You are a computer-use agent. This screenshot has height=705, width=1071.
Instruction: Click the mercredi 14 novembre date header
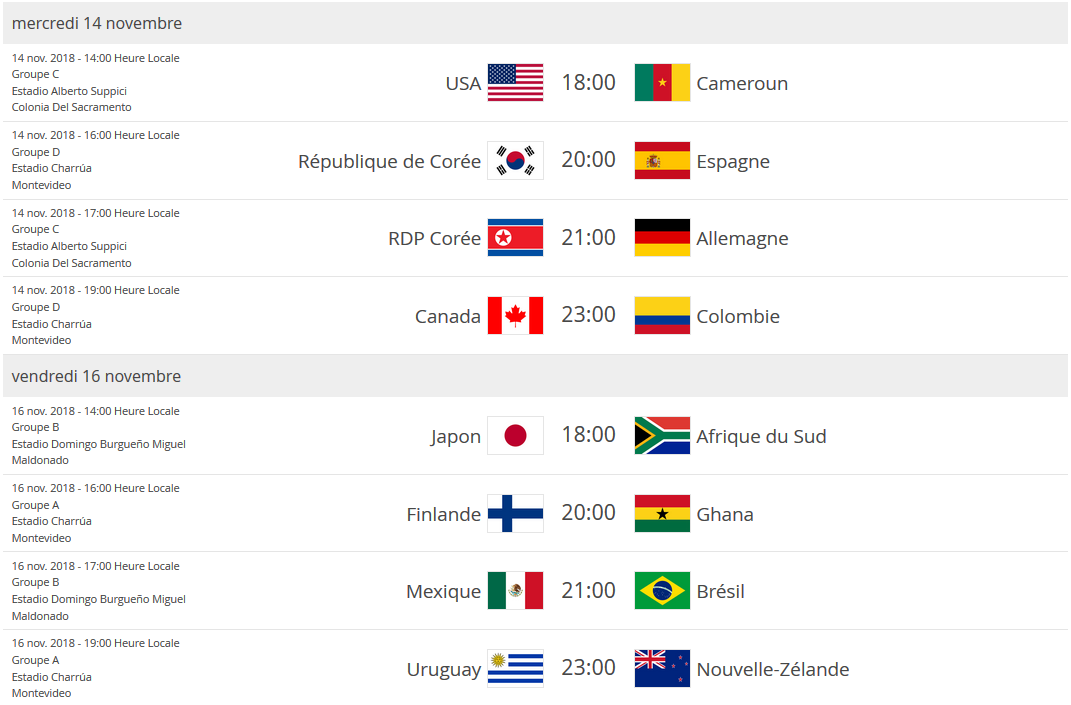(x=97, y=23)
